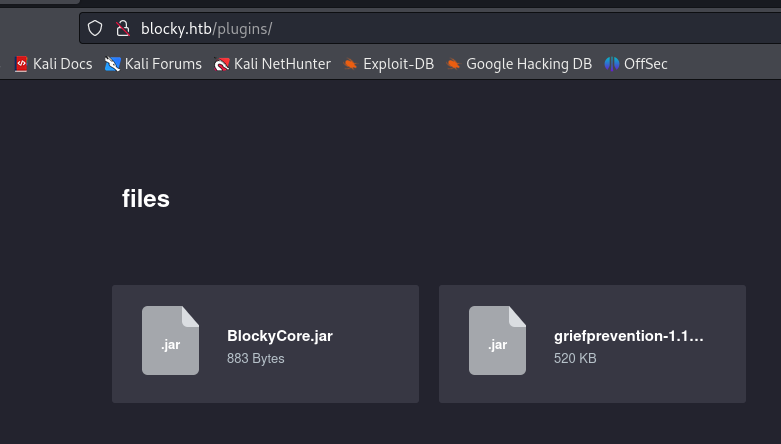This screenshot has height=444, width=781.
Task: Open the Kali Forums bookmark label
Action: point(163,64)
